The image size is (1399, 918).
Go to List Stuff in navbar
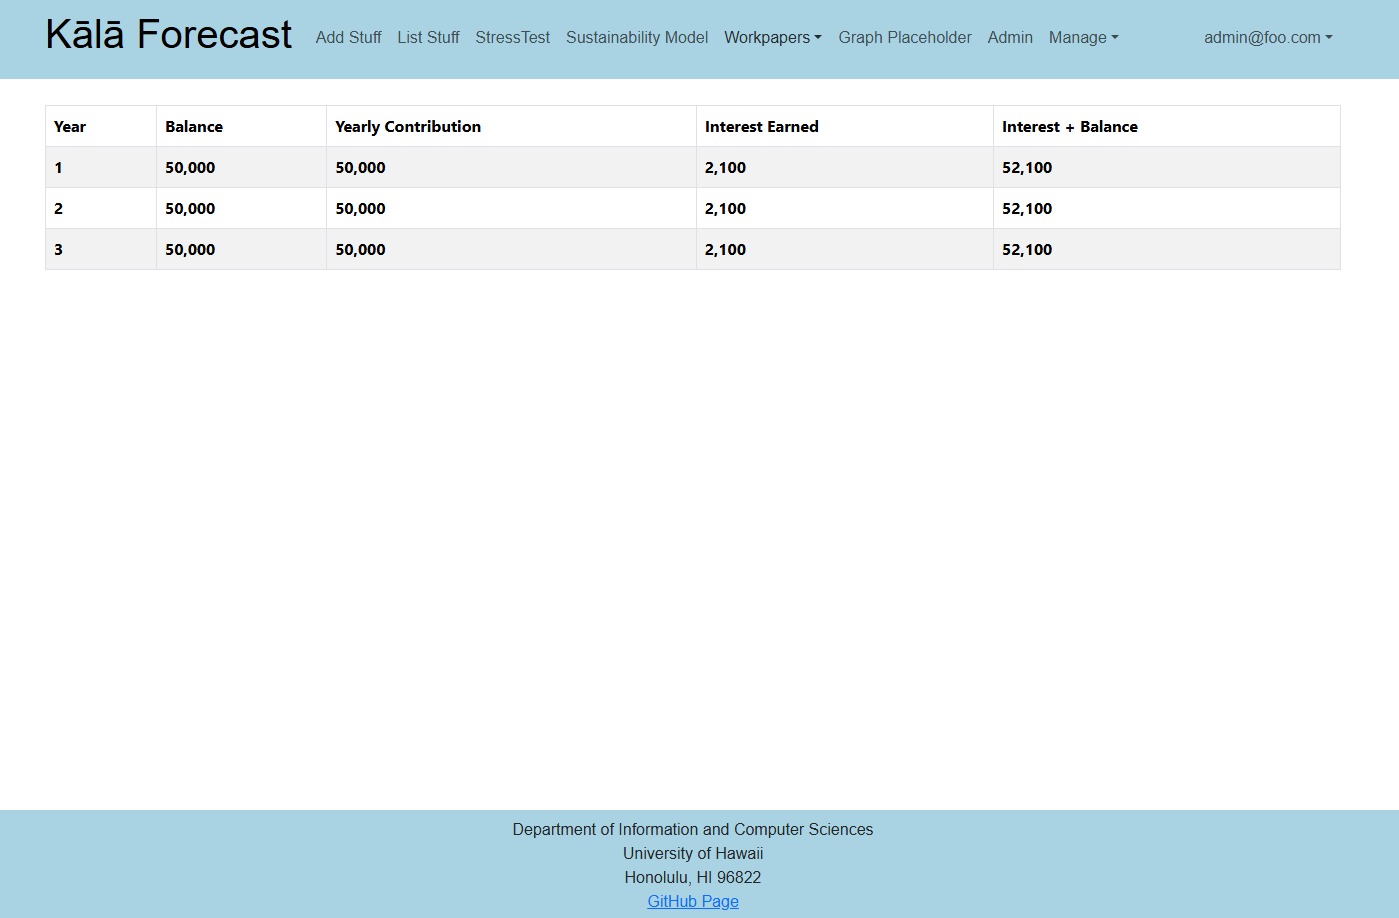[428, 38]
